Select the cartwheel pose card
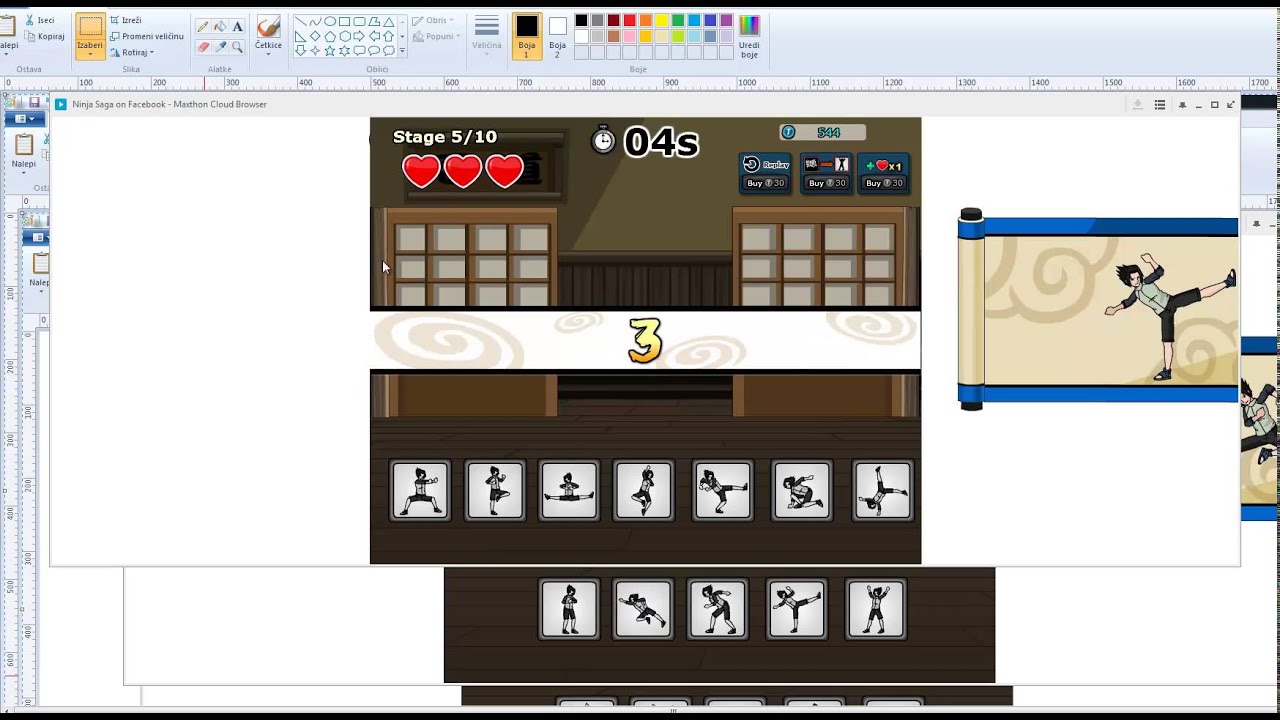The image size is (1280, 720). coord(883,491)
